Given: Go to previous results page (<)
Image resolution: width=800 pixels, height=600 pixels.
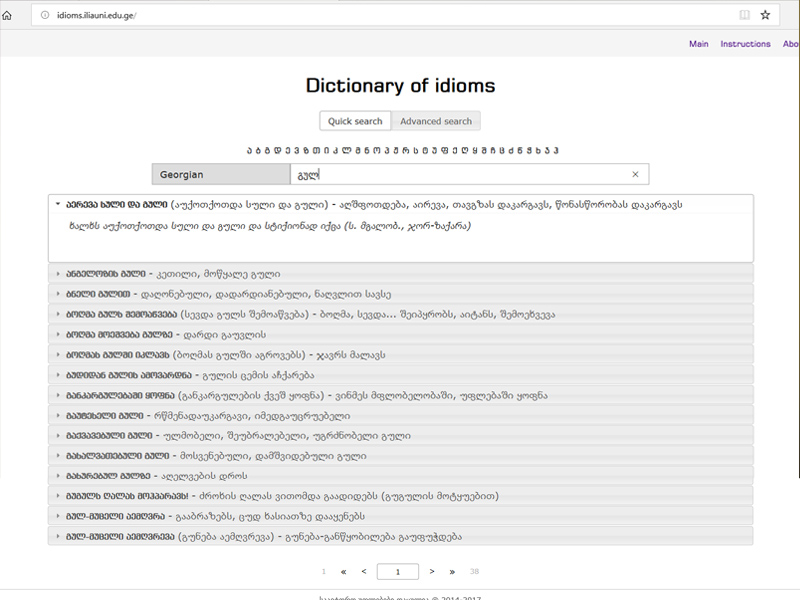Looking at the screenshot, I should 364,571.
